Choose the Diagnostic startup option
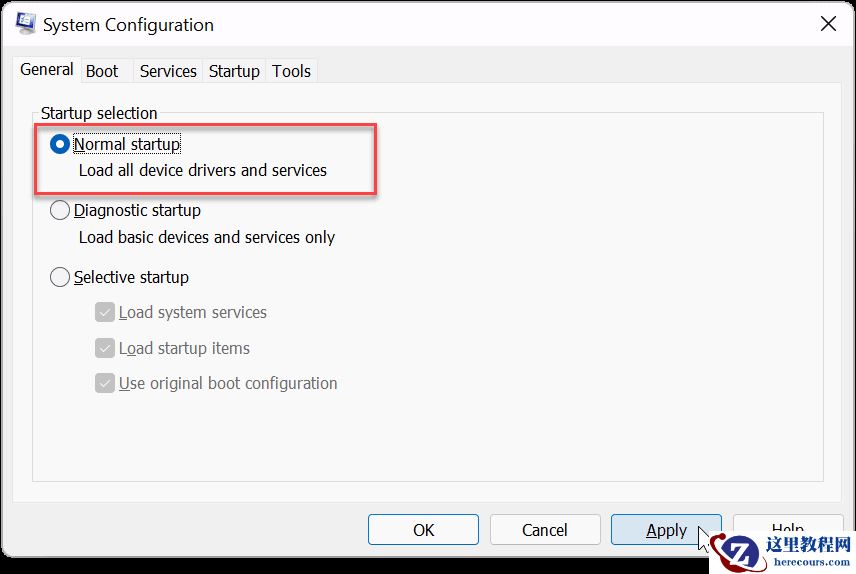The width and height of the screenshot is (856, 574). click(x=60, y=210)
